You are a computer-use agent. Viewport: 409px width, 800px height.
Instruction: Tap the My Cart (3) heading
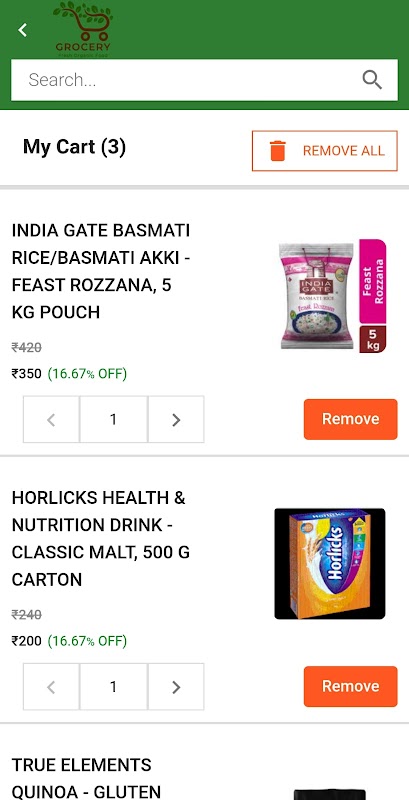point(74,147)
